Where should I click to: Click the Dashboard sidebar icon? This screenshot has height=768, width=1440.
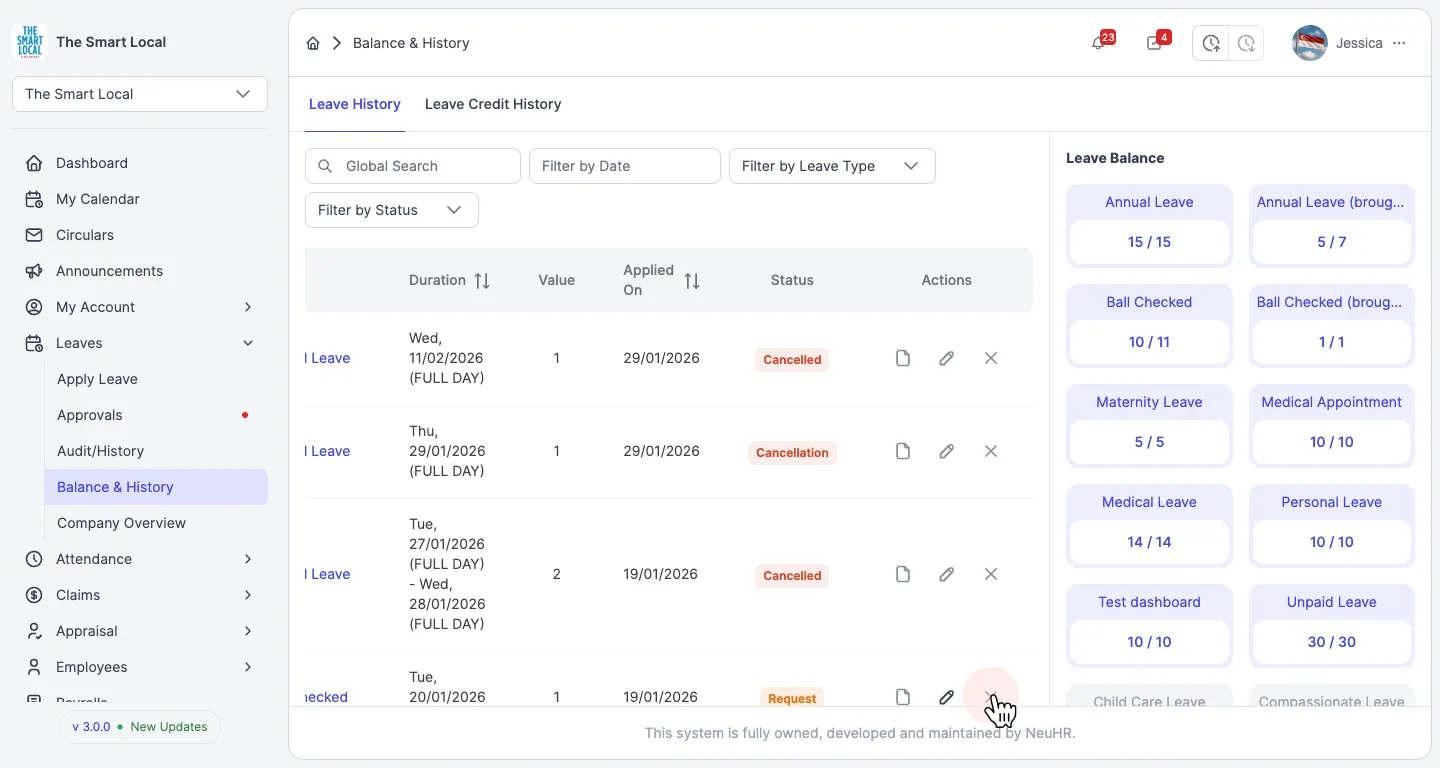click(x=34, y=163)
